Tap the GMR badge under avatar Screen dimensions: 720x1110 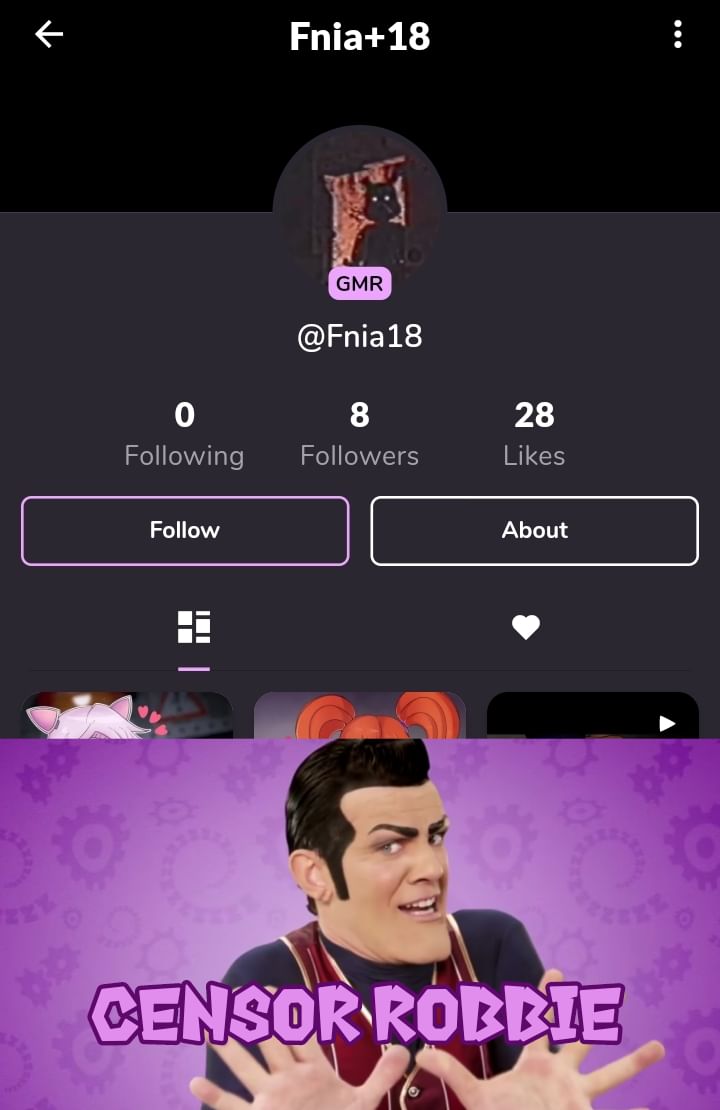click(360, 284)
